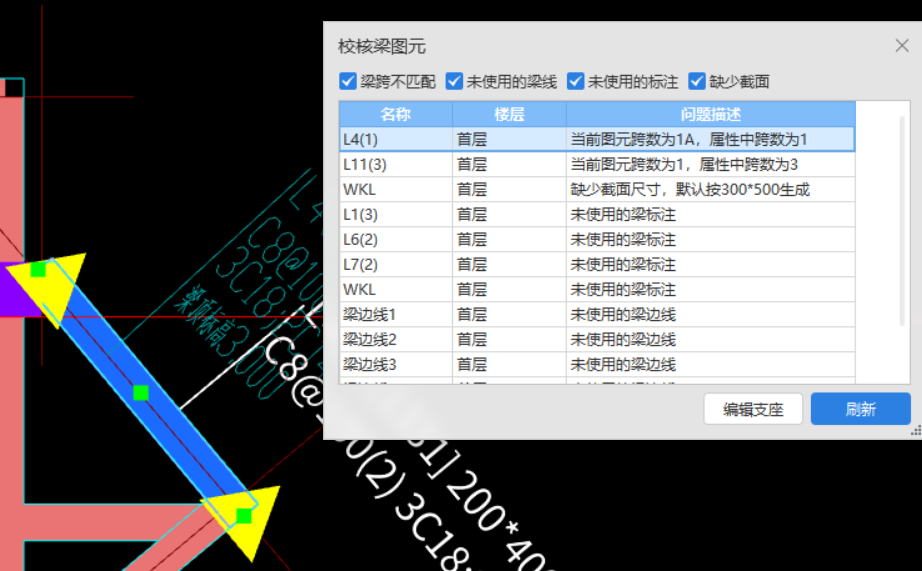Click the dialog resize grip icon

point(916,431)
